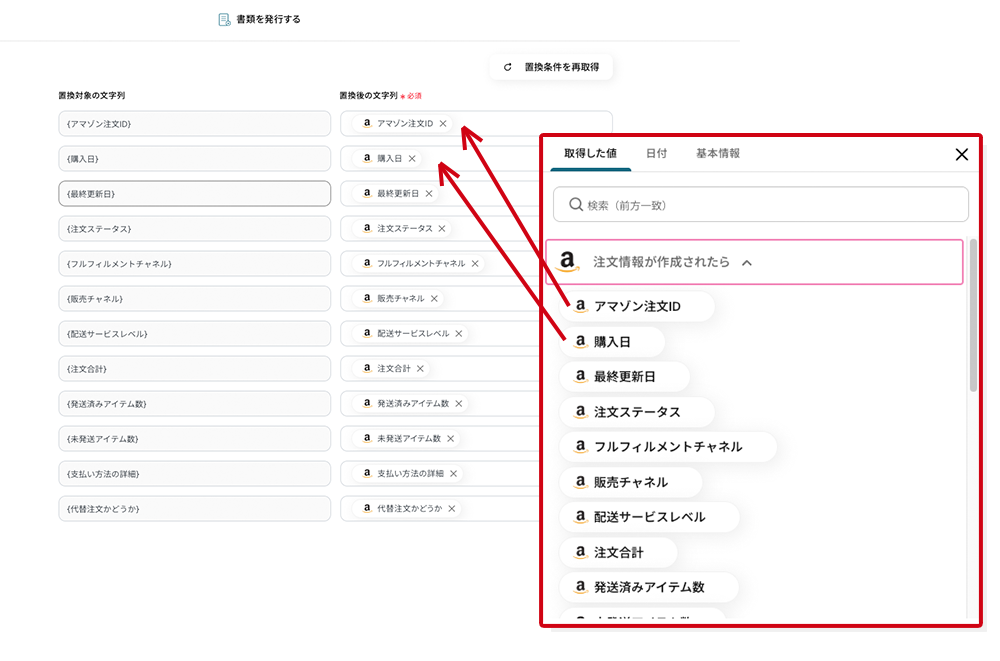Screen dimensions: 1000x661
Task: Select アマゾン注文ID from the value list
Action: [x=636, y=307]
